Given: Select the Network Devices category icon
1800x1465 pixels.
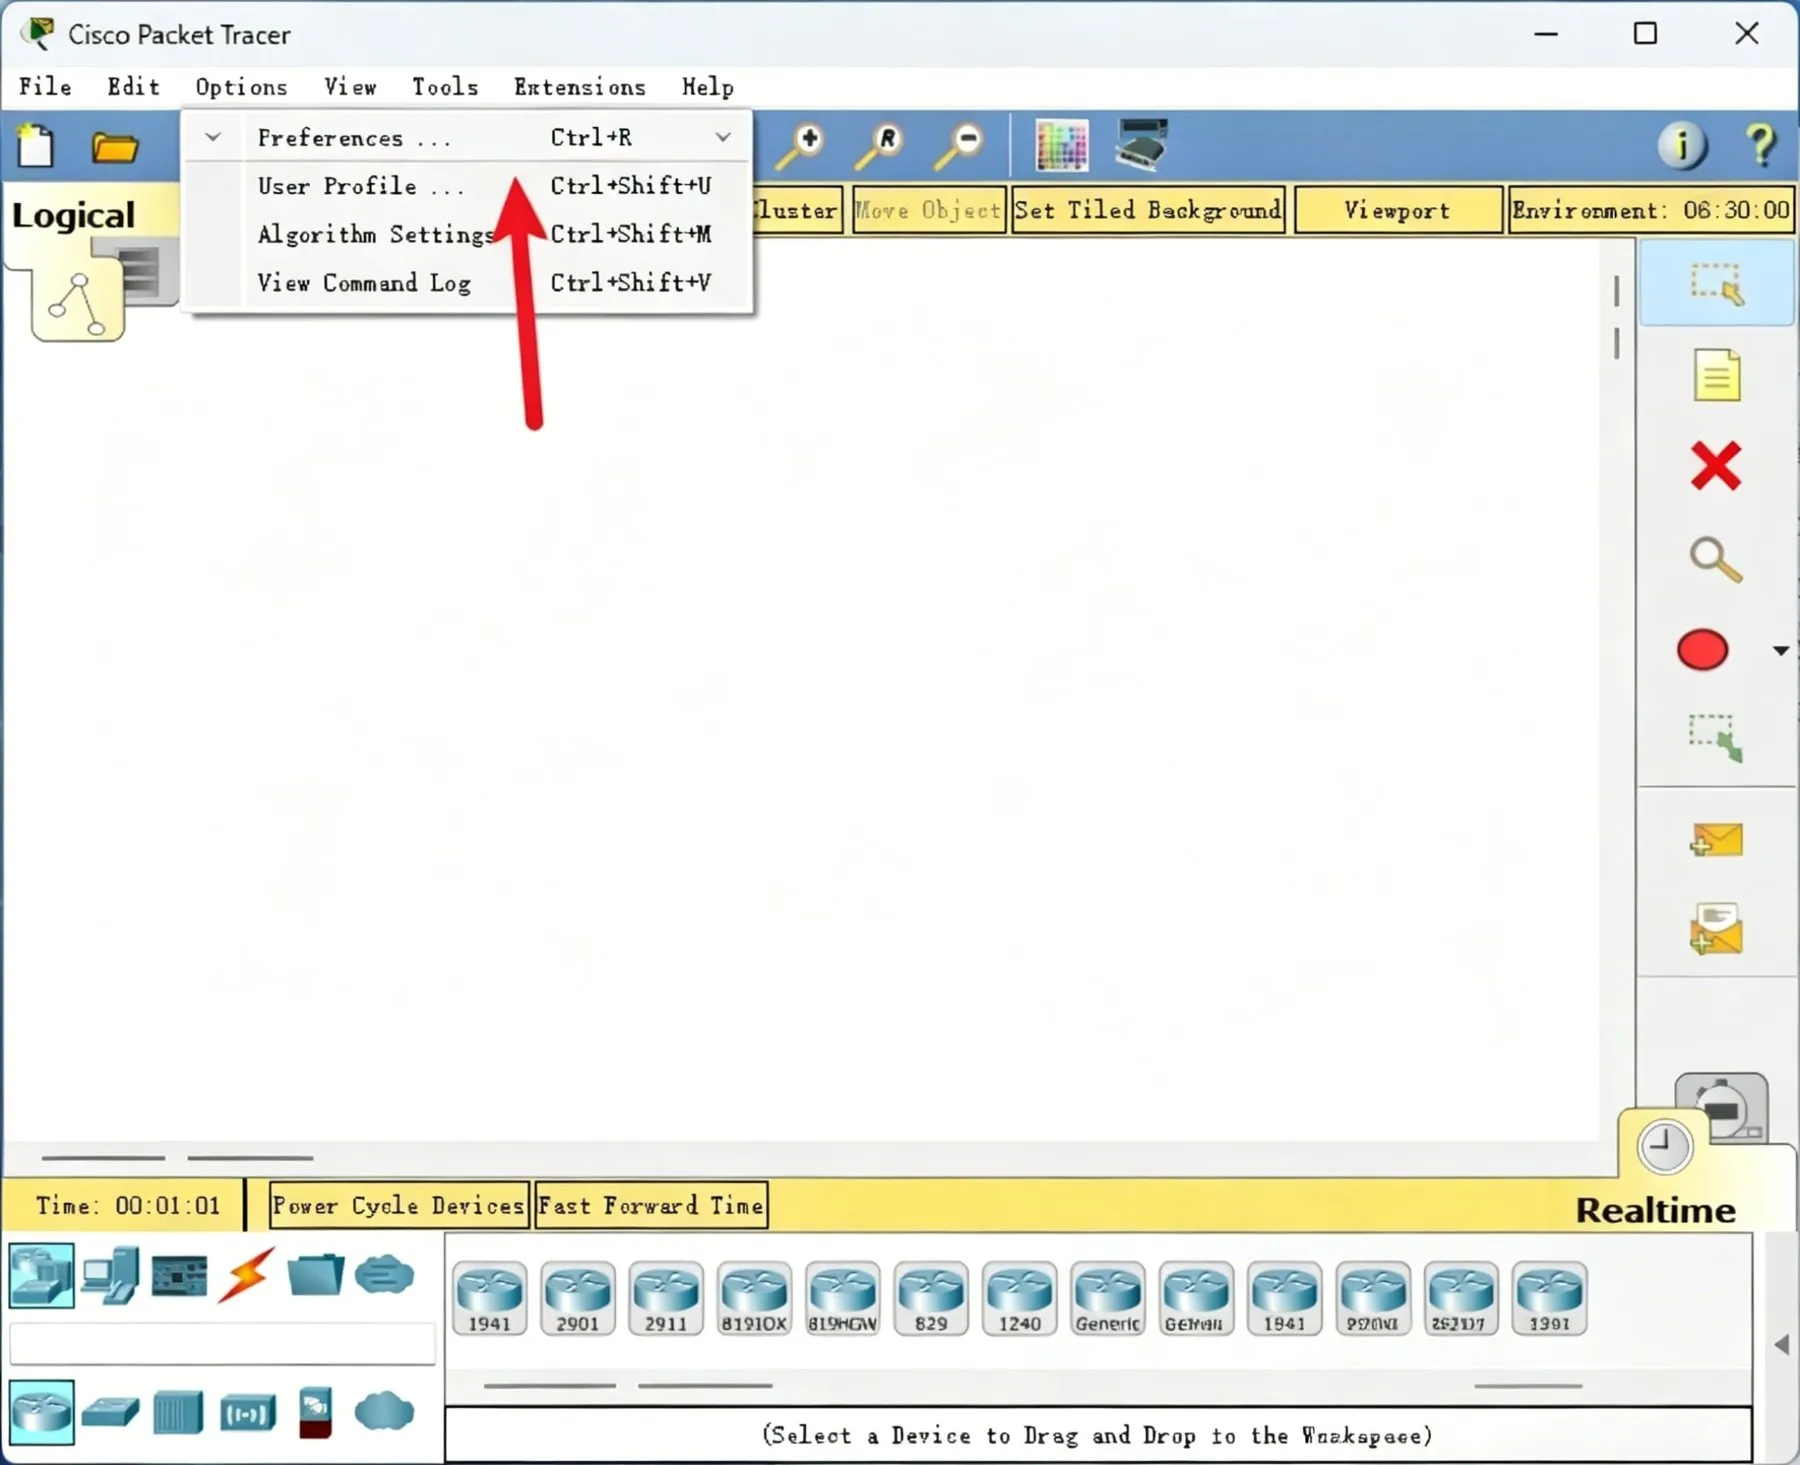Looking at the screenshot, I should coord(41,1275).
